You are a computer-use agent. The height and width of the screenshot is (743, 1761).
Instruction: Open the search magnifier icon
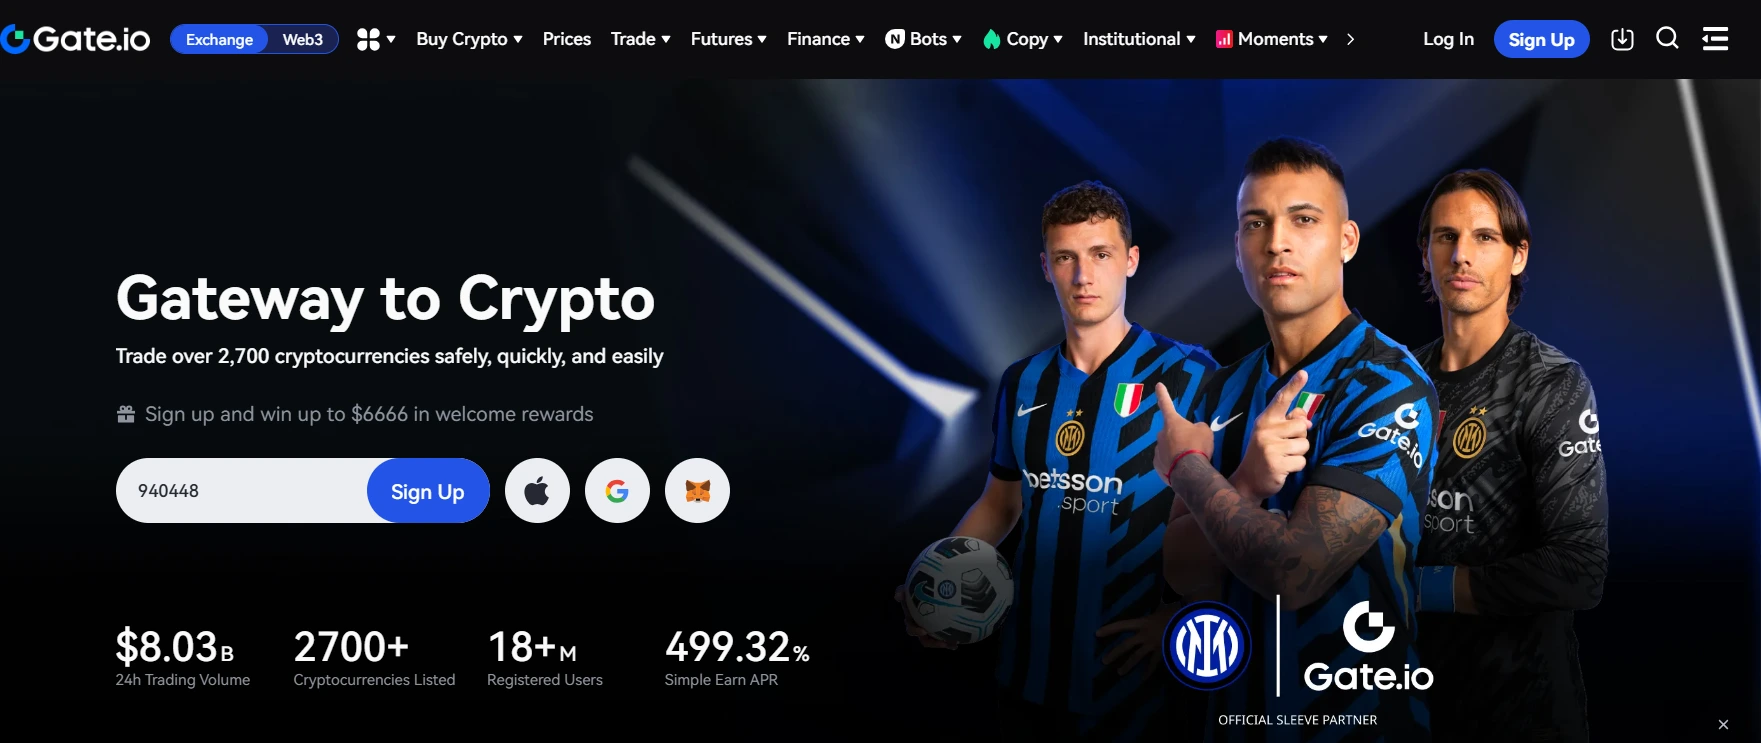pos(1667,39)
